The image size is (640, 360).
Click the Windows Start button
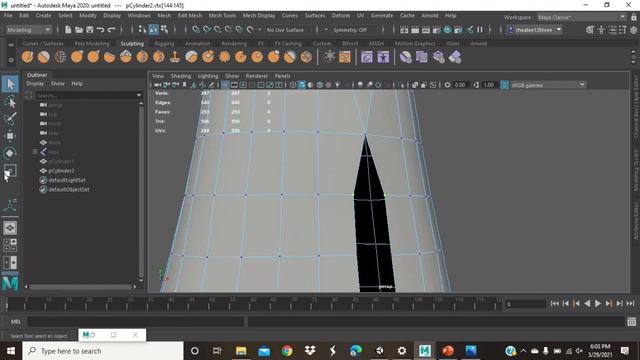11,351
